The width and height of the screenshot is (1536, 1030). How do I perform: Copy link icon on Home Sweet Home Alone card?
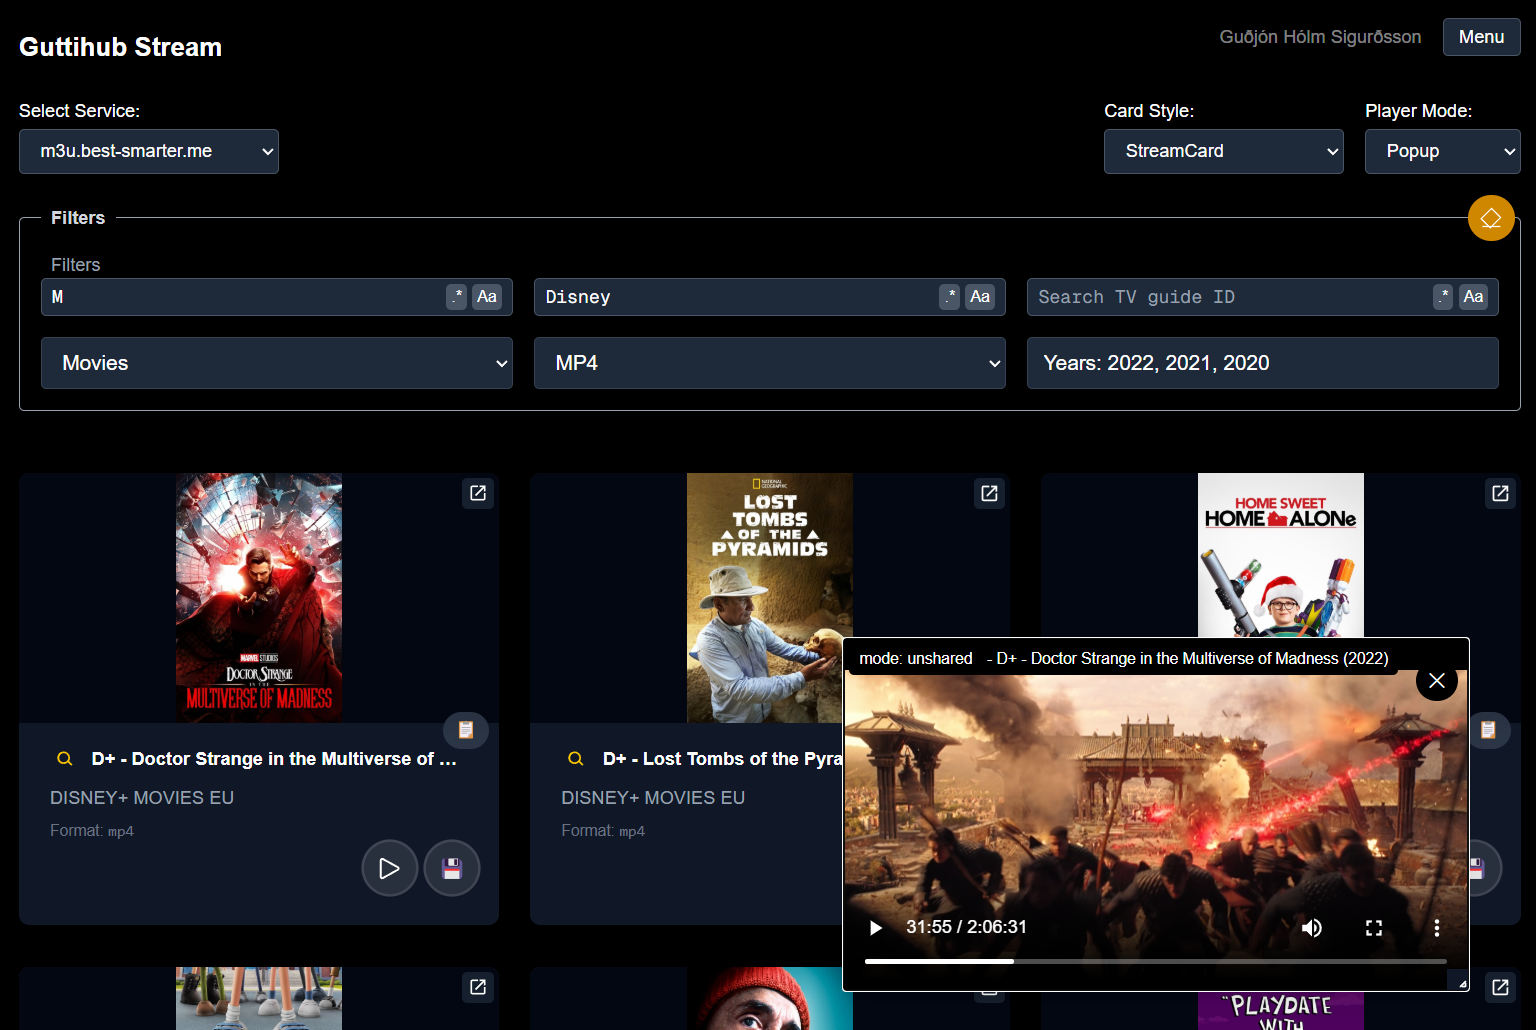coord(1488,730)
